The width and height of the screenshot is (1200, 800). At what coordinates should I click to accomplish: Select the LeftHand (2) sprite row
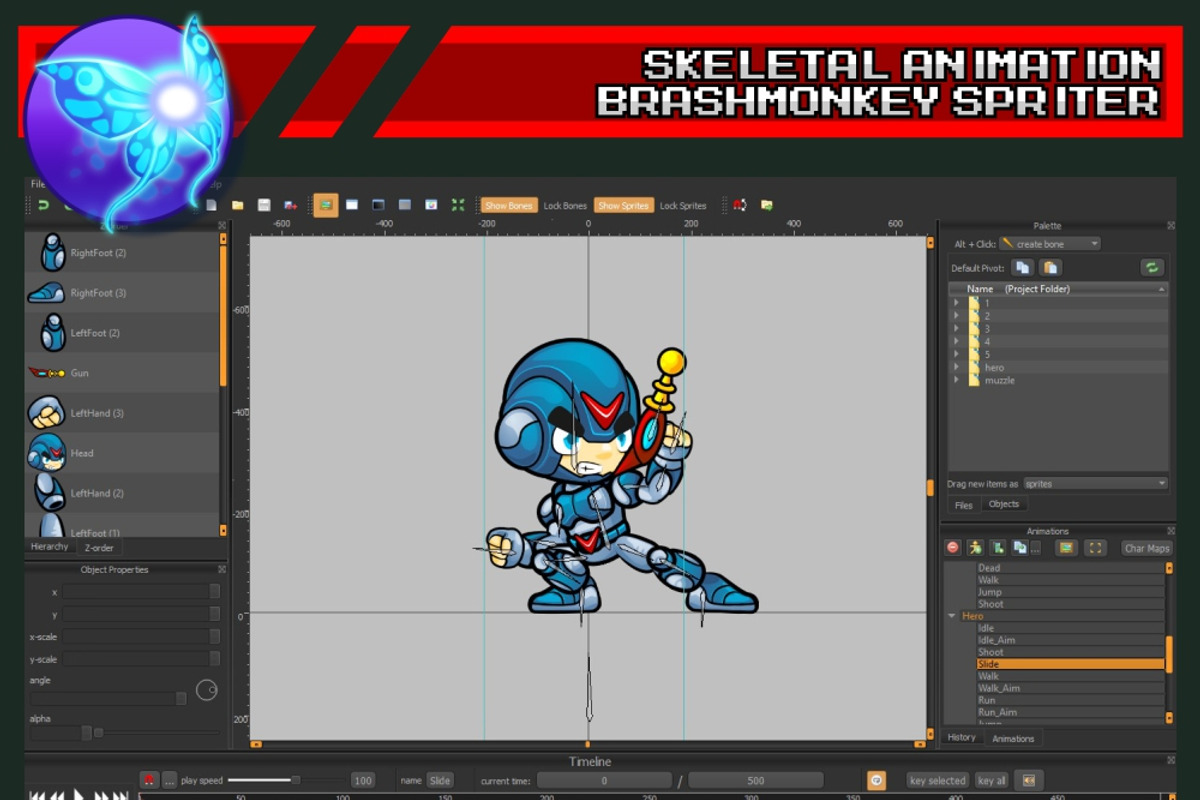pyautogui.click(x=122, y=493)
